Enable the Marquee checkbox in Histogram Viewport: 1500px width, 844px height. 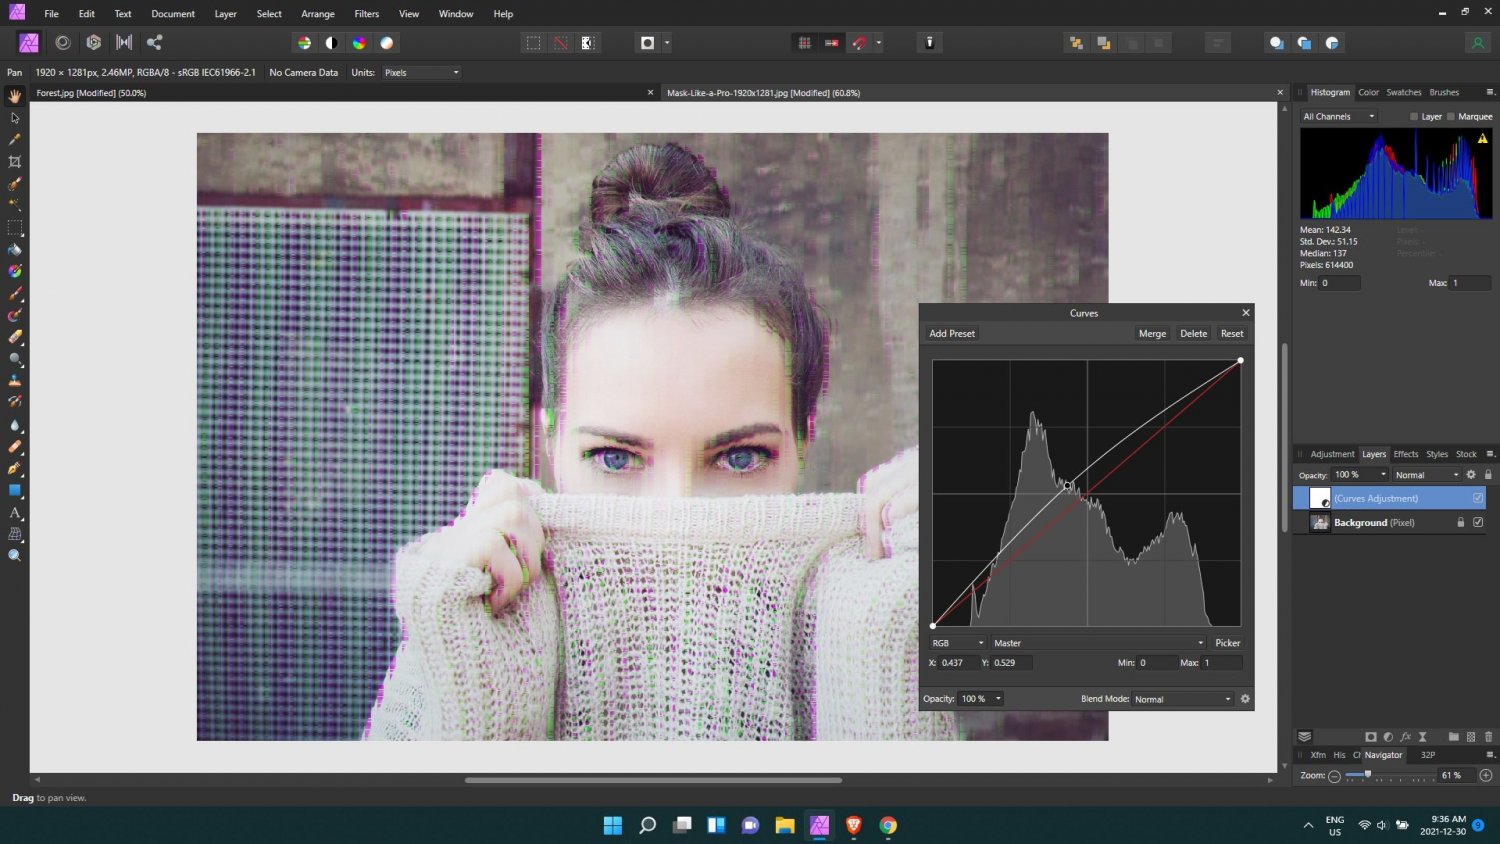1451,117
